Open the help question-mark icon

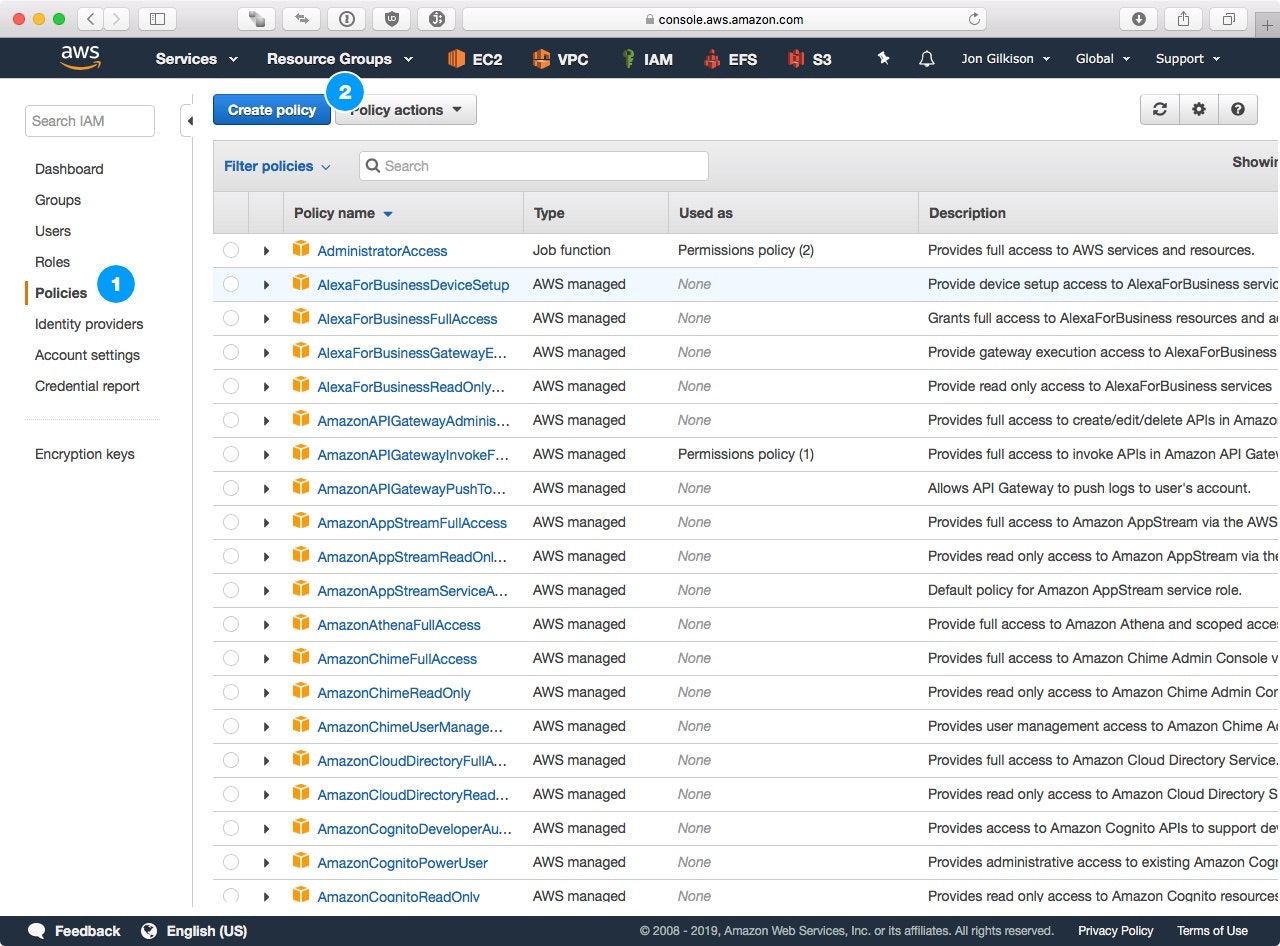[x=1238, y=110]
